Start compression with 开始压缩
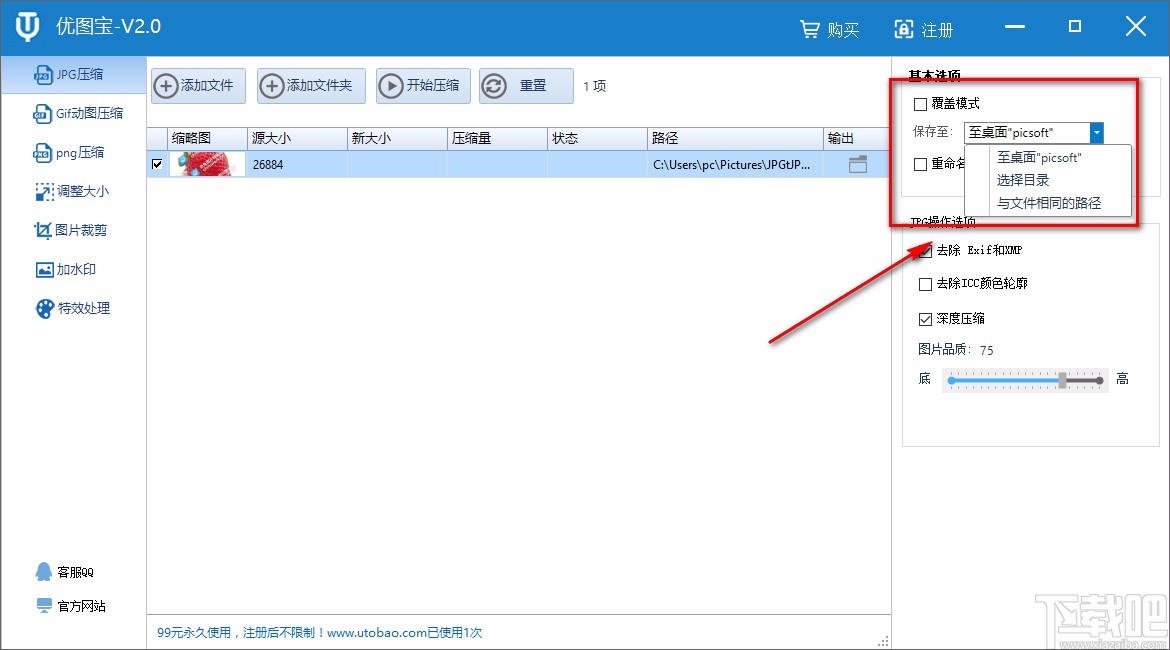Viewport: 1170px width, 650px height. 423,86
